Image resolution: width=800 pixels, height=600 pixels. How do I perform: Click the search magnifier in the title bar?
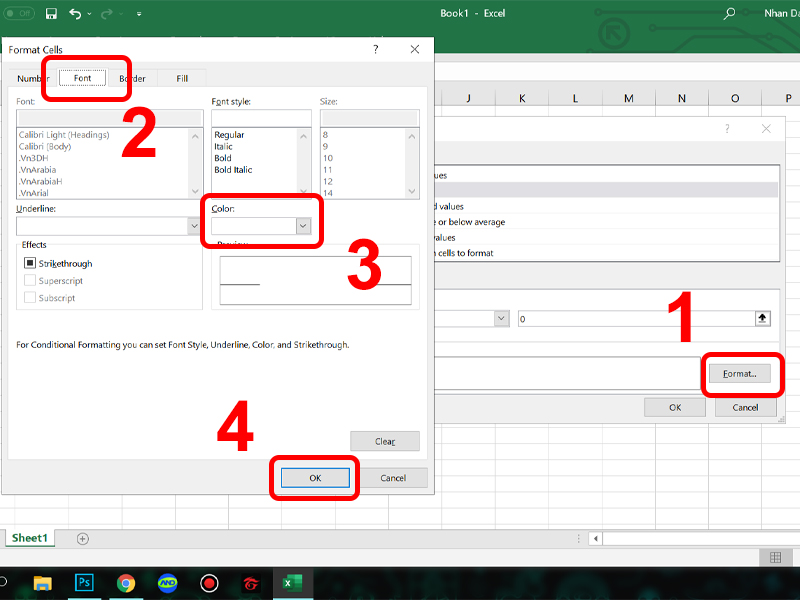(730, 14)
